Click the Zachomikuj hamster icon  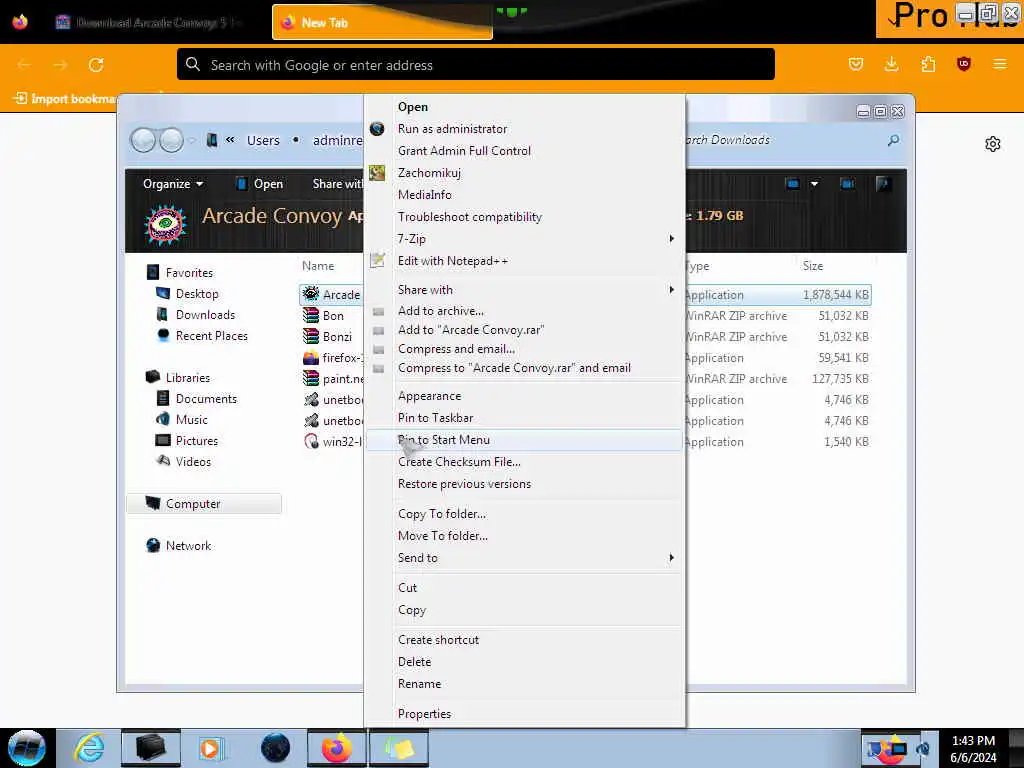pos(377,172)
